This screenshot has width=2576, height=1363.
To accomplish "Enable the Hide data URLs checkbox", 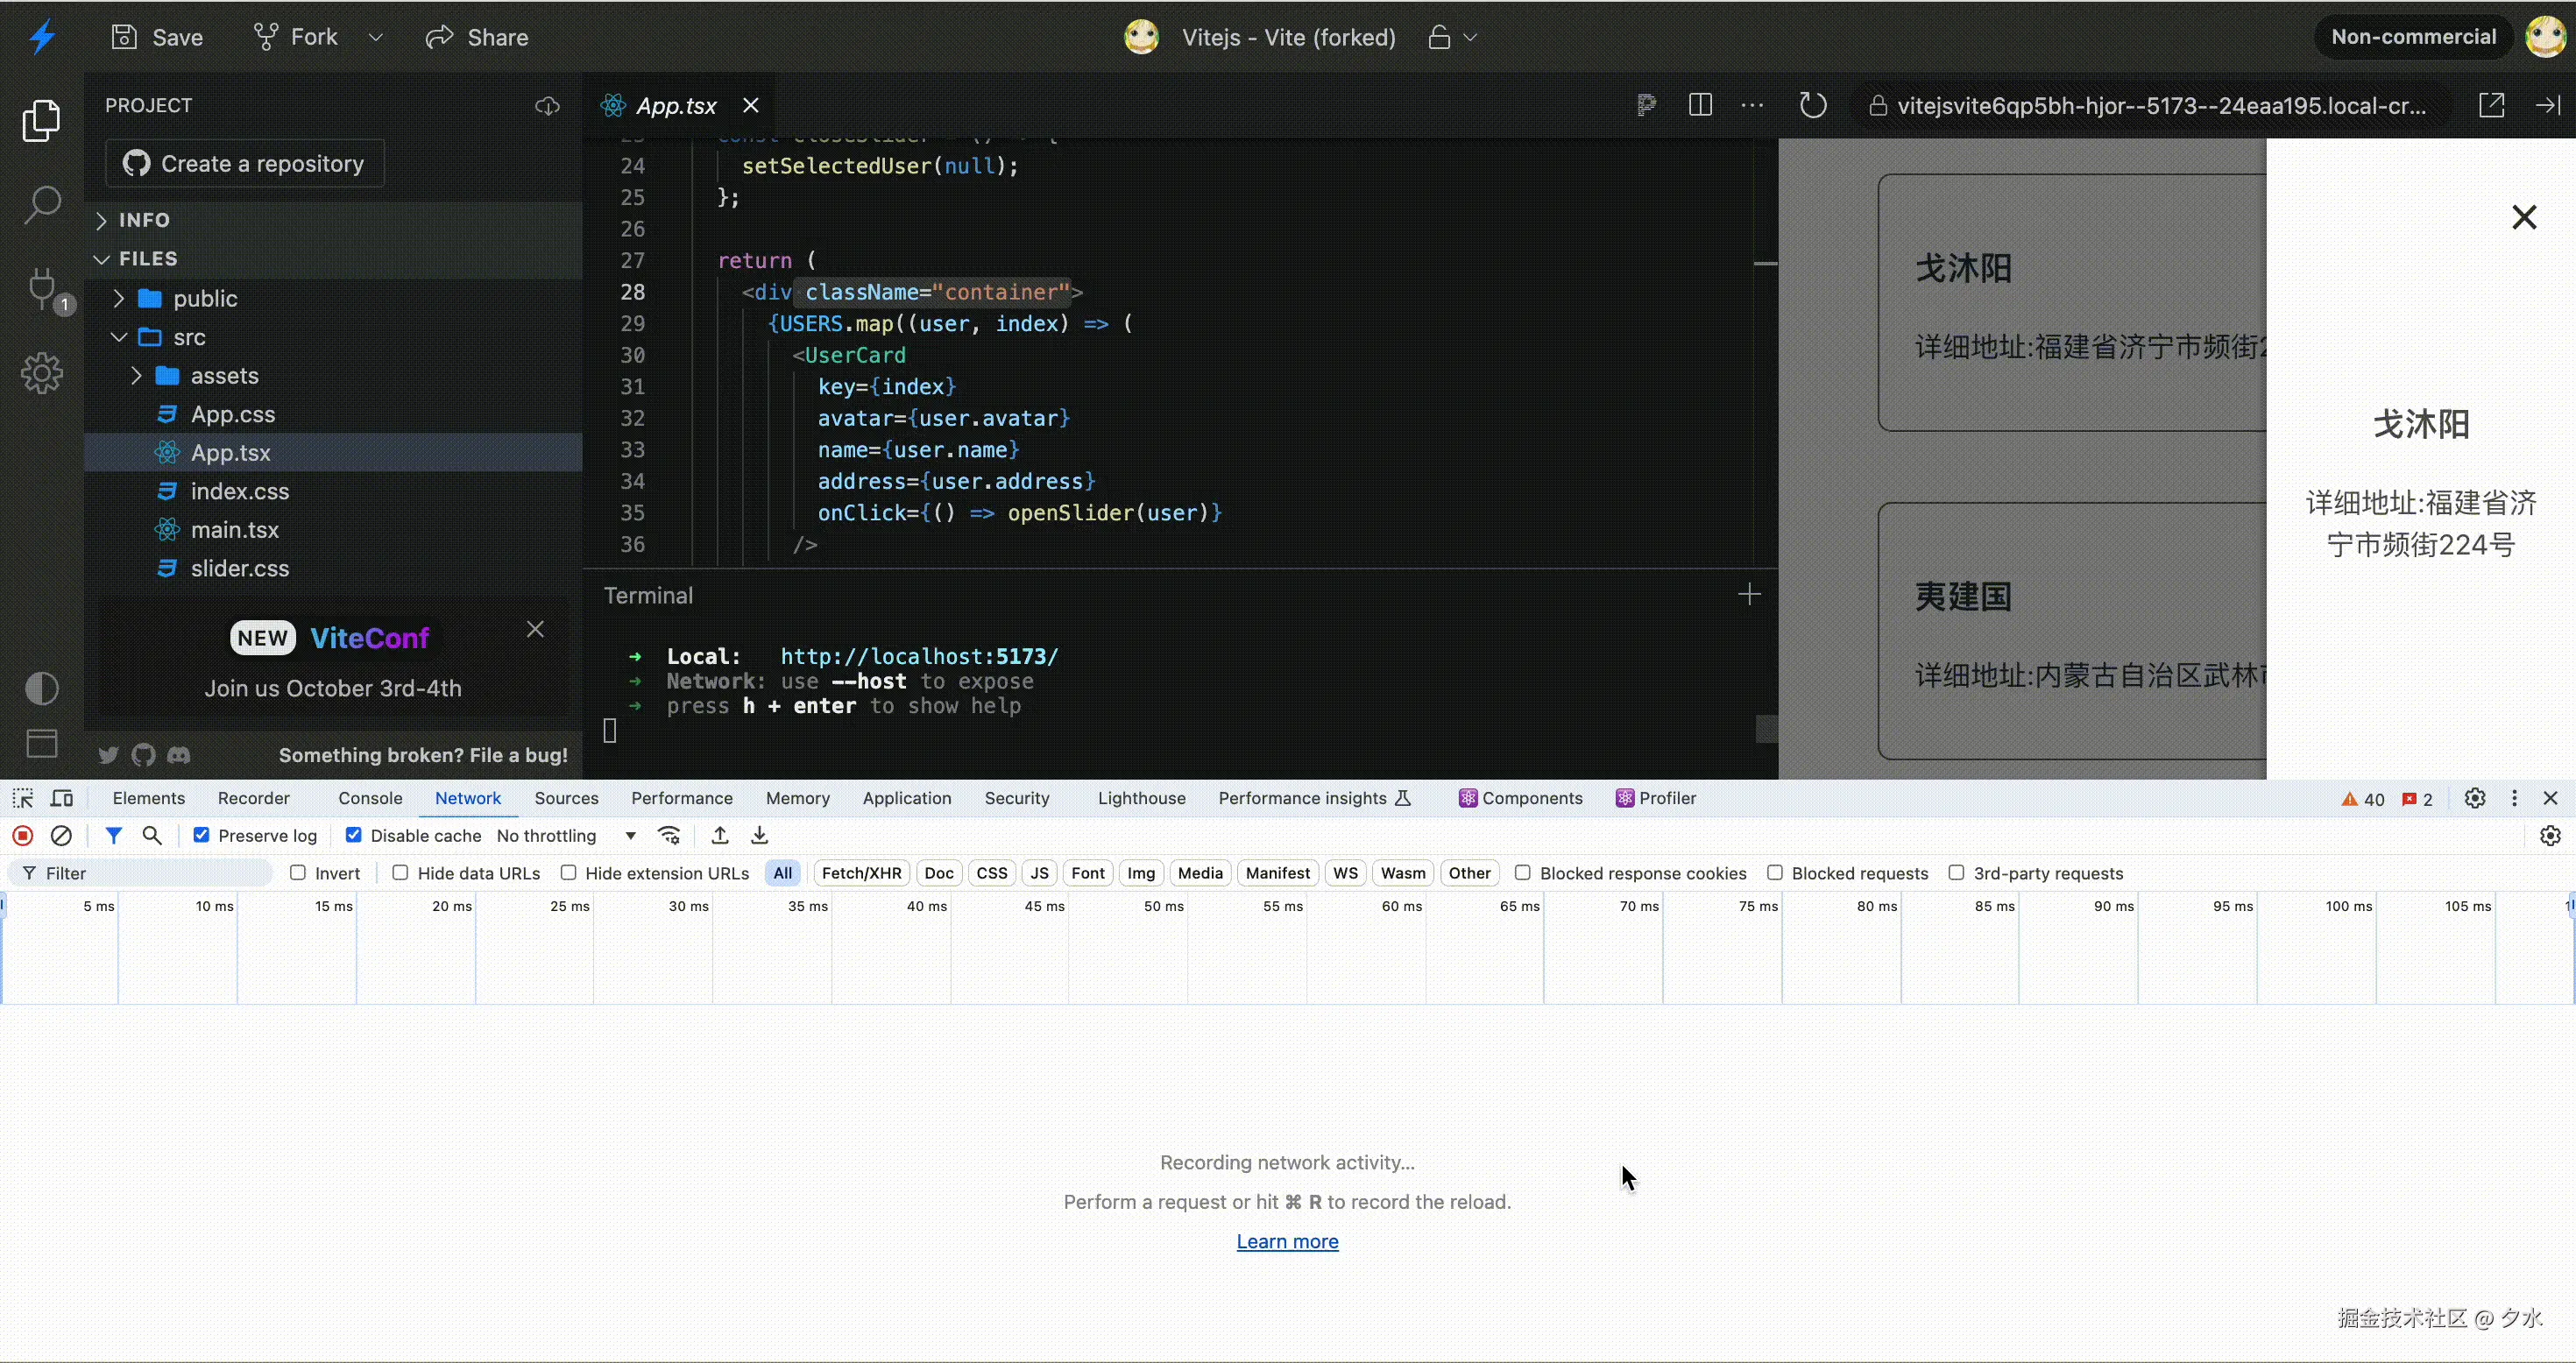I will [400, 873].
